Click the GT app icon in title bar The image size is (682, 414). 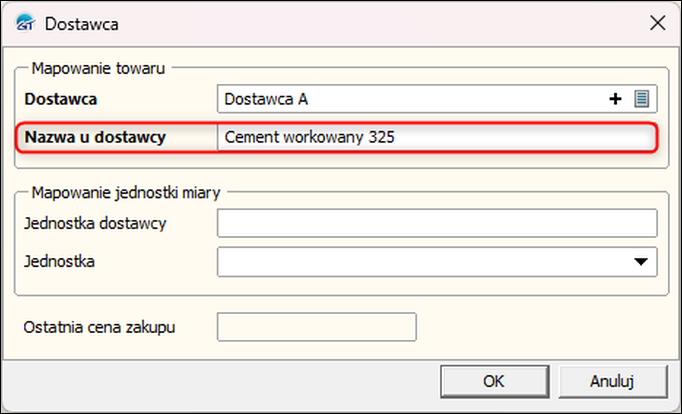pos(26,21)
